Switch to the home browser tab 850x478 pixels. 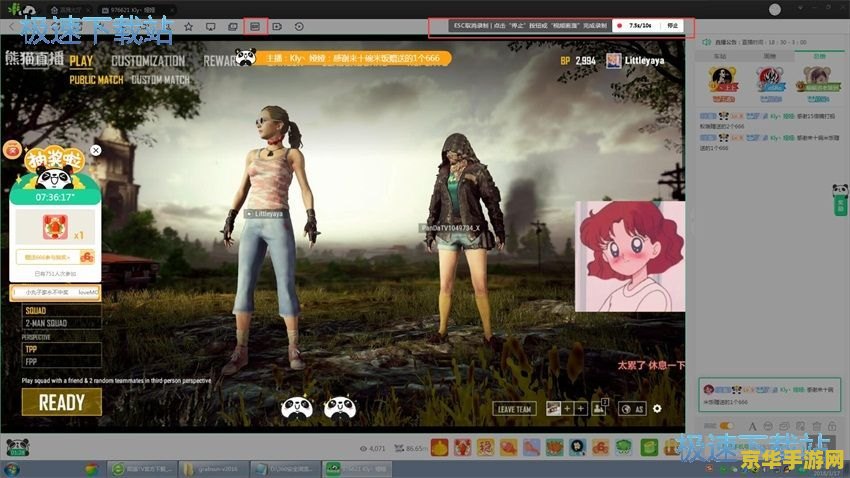(69, 10)
